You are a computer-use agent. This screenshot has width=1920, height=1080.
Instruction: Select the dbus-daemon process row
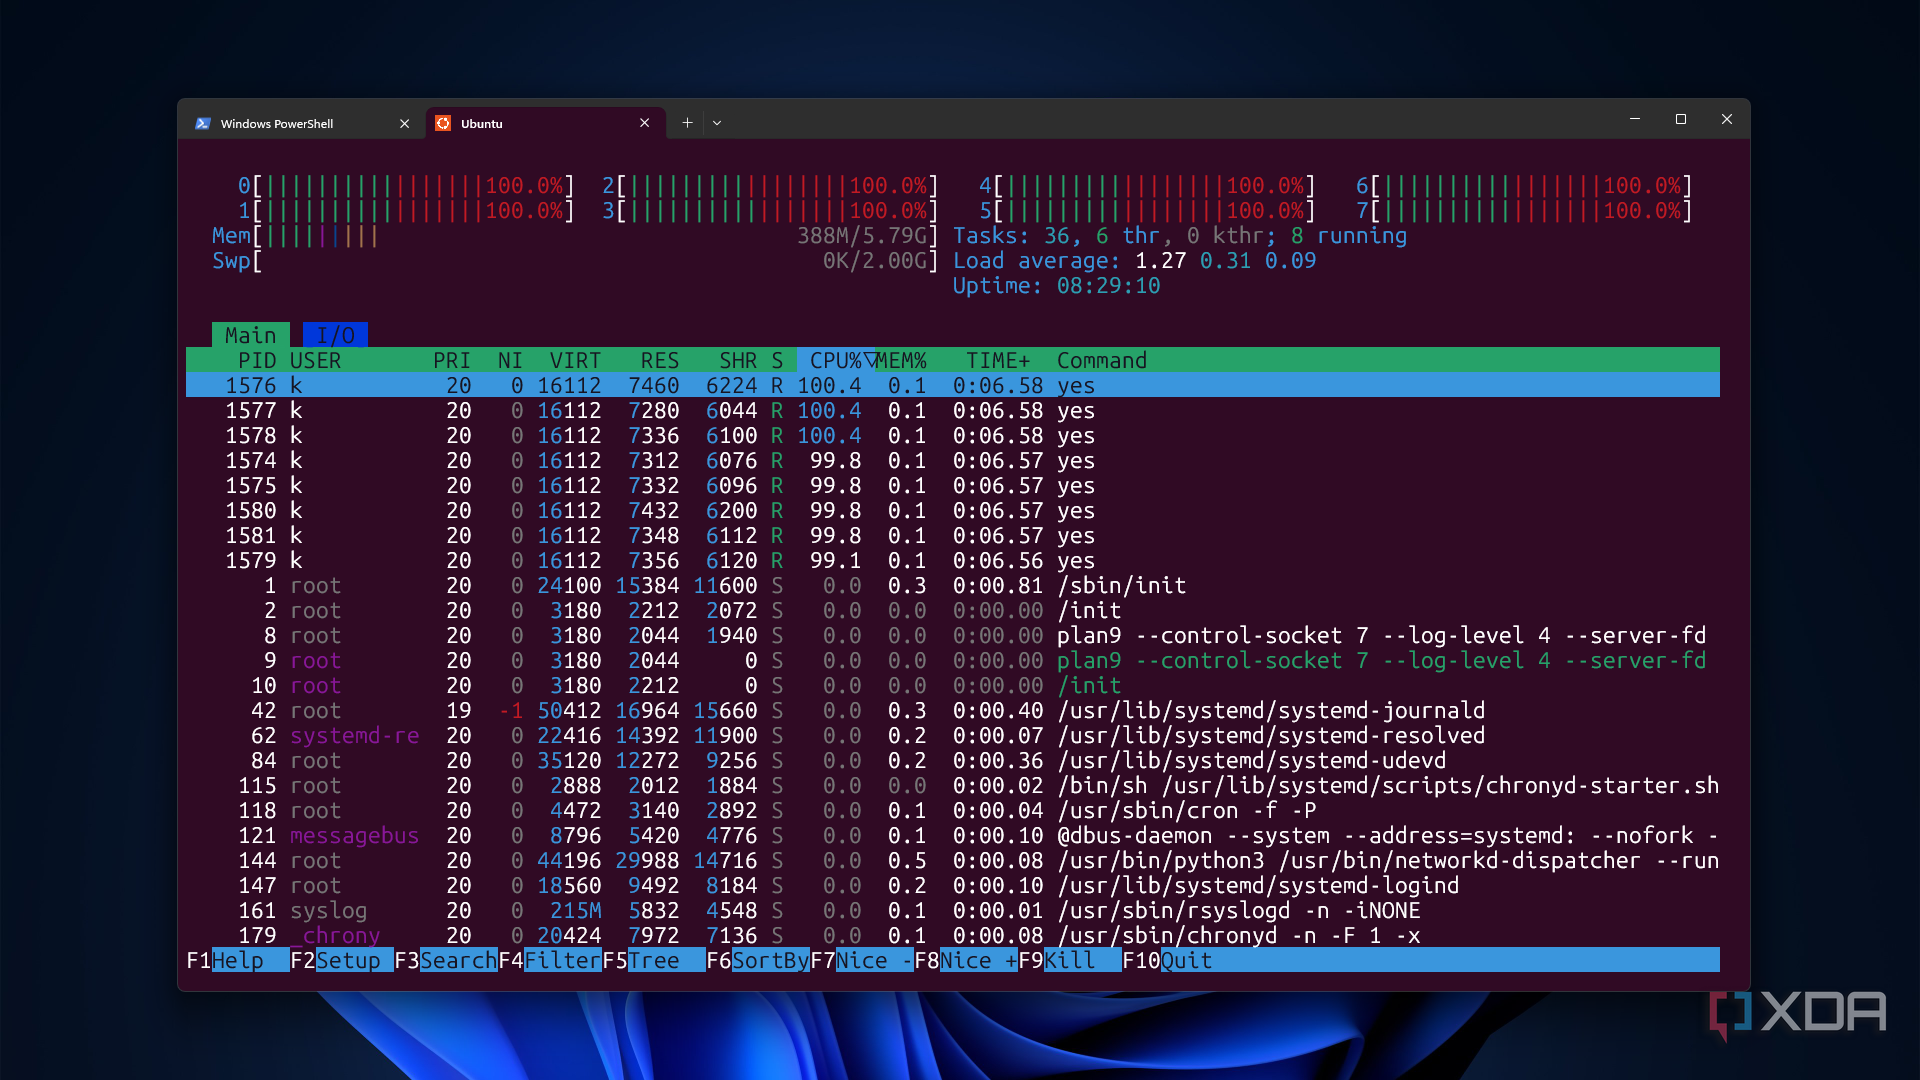952,835
